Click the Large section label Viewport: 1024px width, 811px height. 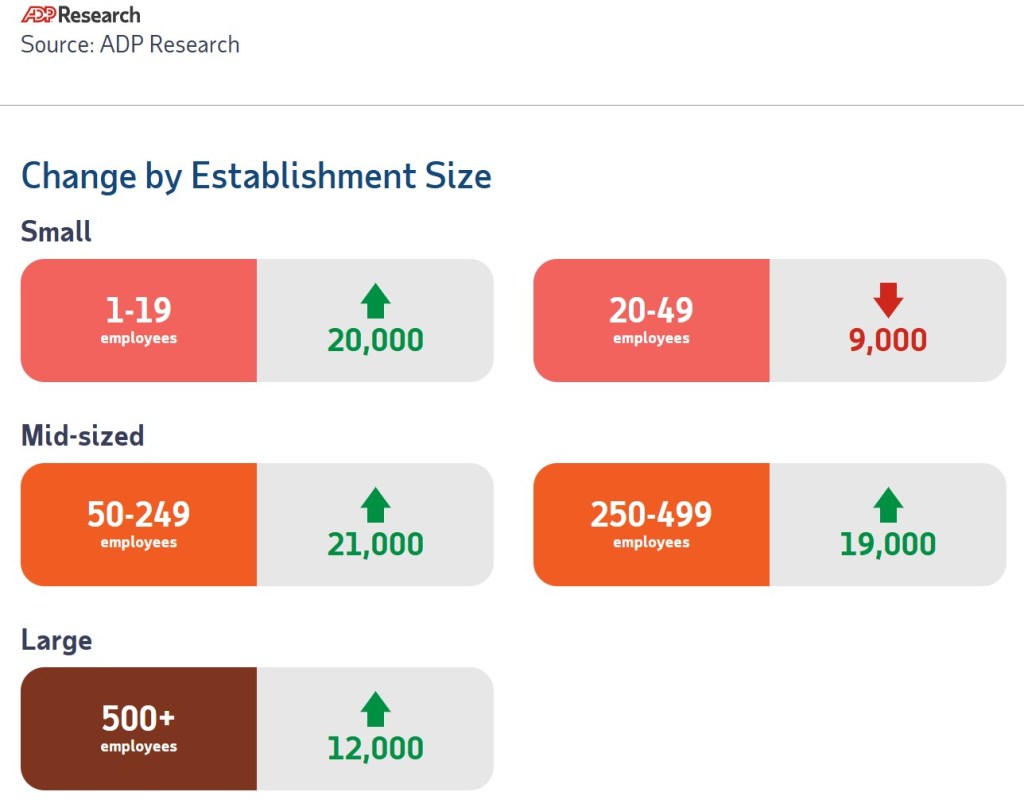pyautogui.click(x=56, y=640)
